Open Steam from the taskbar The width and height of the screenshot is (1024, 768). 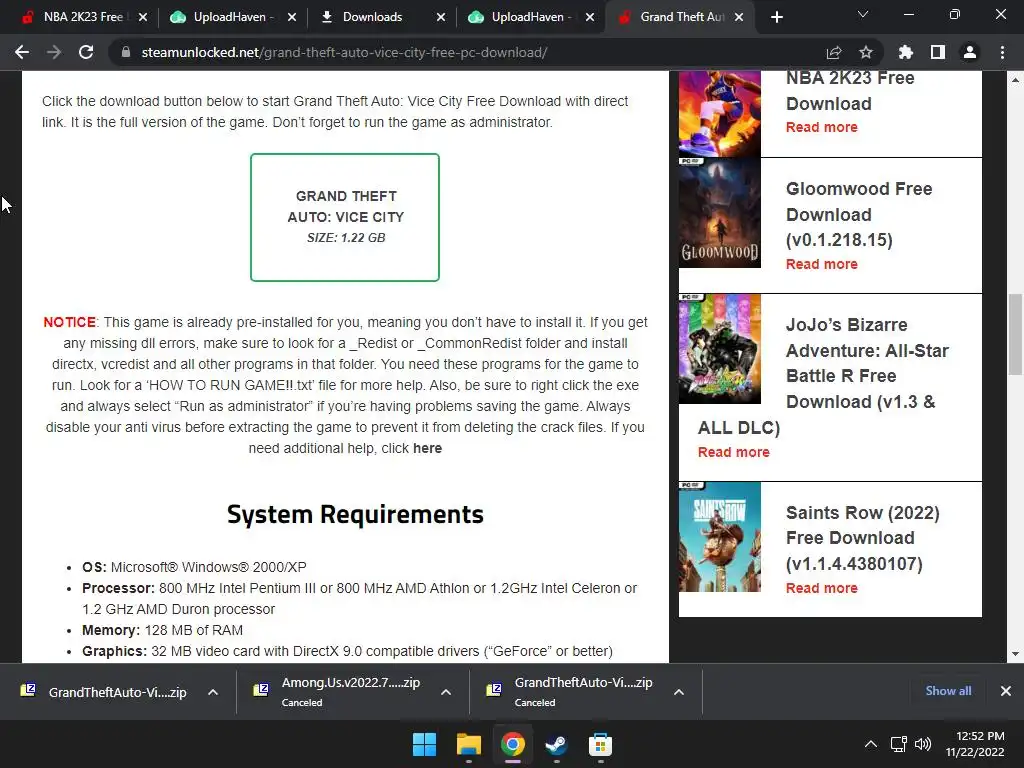556,744
